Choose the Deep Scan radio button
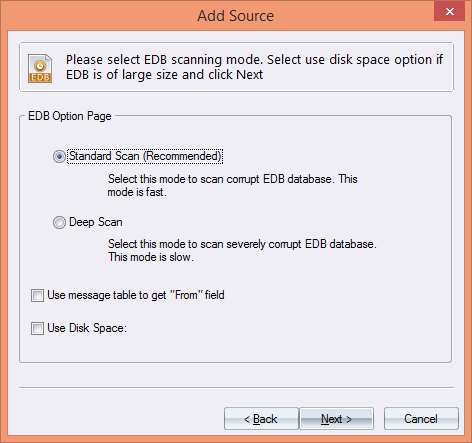Viewport: 472px width, 443px height. click(59, 222)
